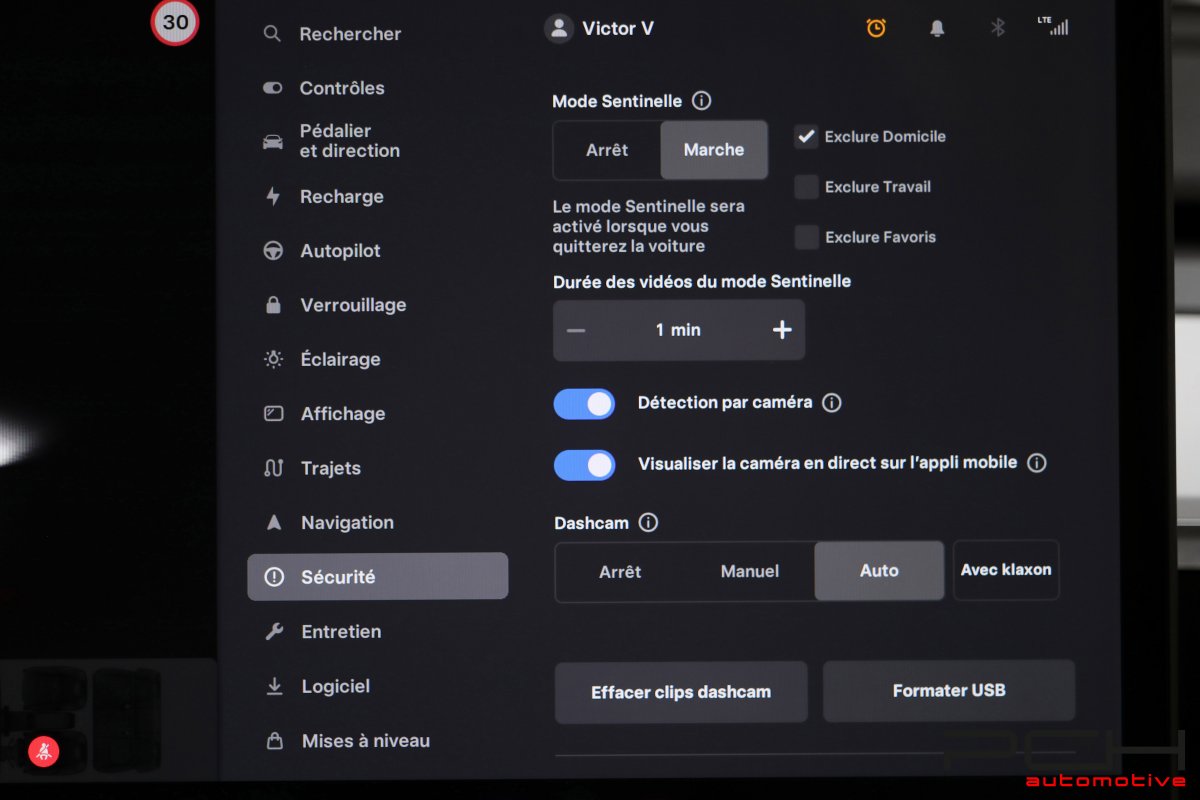Click the Sentinelle activation description text

[649, 226]
